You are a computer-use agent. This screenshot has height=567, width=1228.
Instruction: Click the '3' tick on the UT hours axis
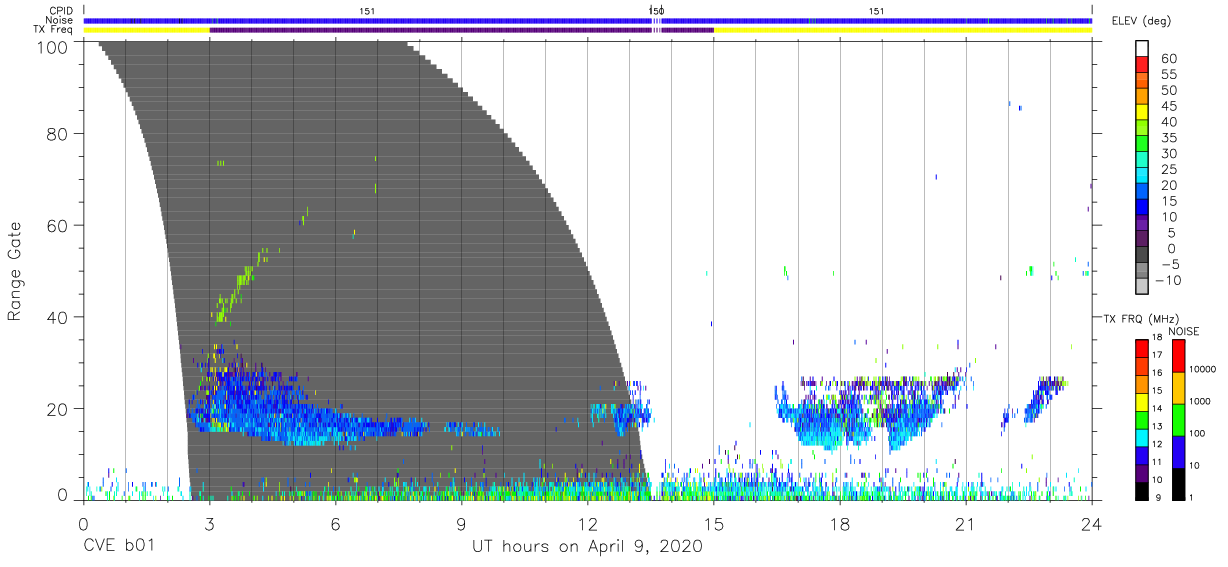tap(209, 525)
